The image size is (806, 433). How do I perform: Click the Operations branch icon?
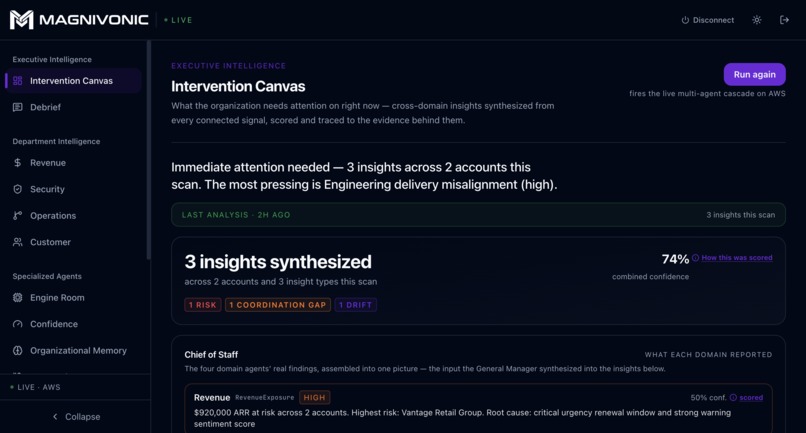point(17,215)
